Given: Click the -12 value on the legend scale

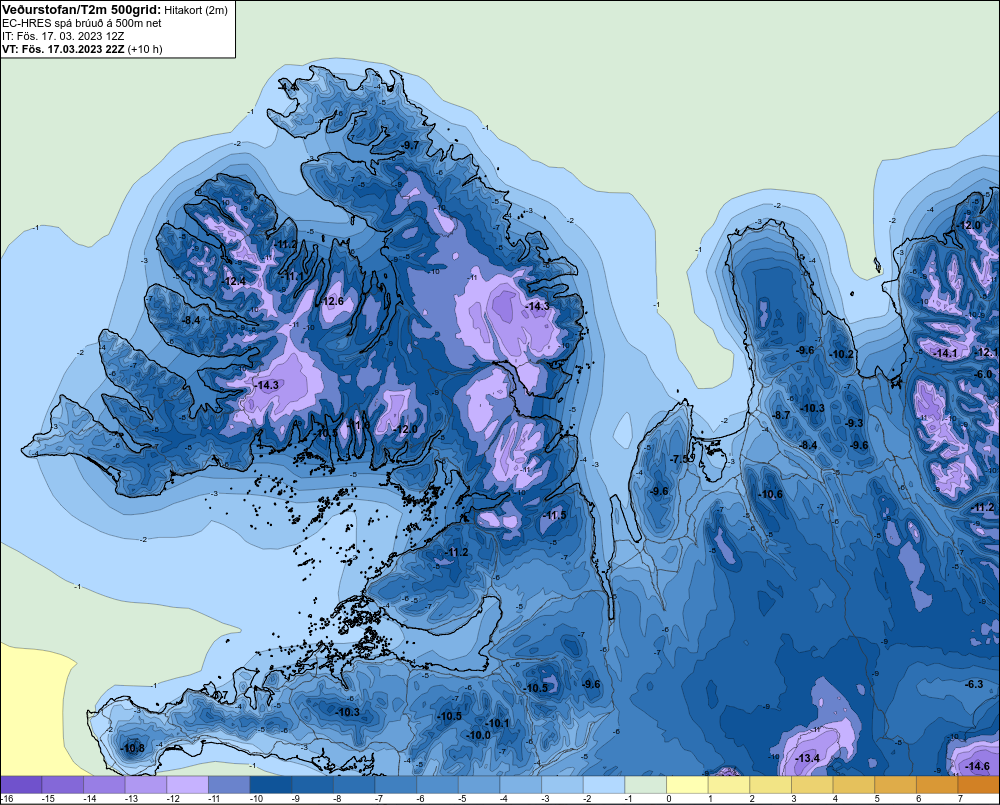Looking at the screenshot, I should tap(173, 799).
